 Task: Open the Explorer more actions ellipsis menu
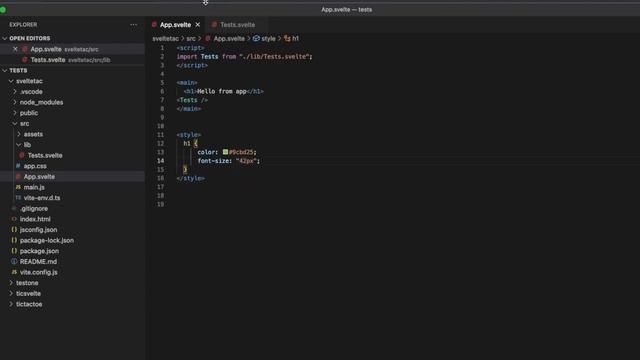(133, 24)
